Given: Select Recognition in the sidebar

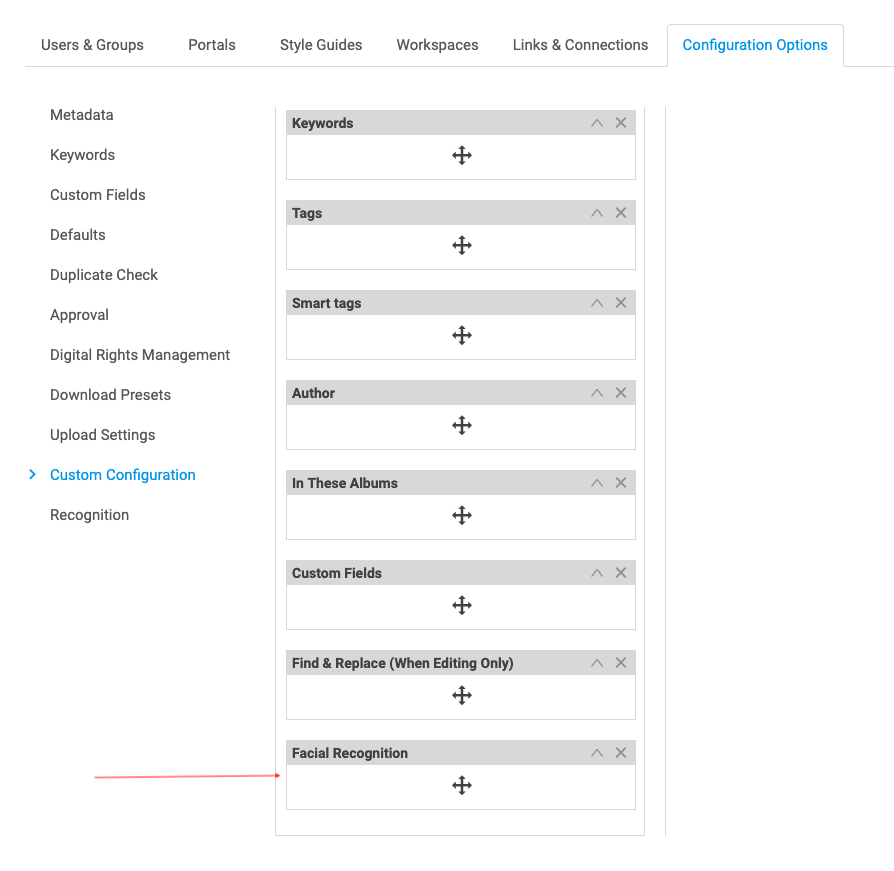Looking at the screenshot, I should point(89,514).
